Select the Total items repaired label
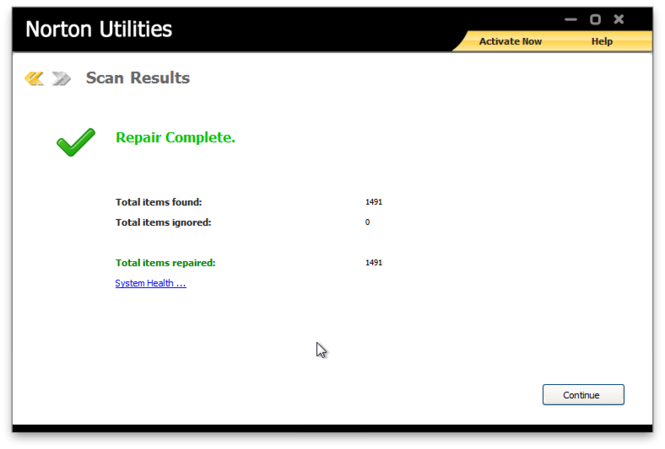665x449 pixels. [x=165, y=263]
